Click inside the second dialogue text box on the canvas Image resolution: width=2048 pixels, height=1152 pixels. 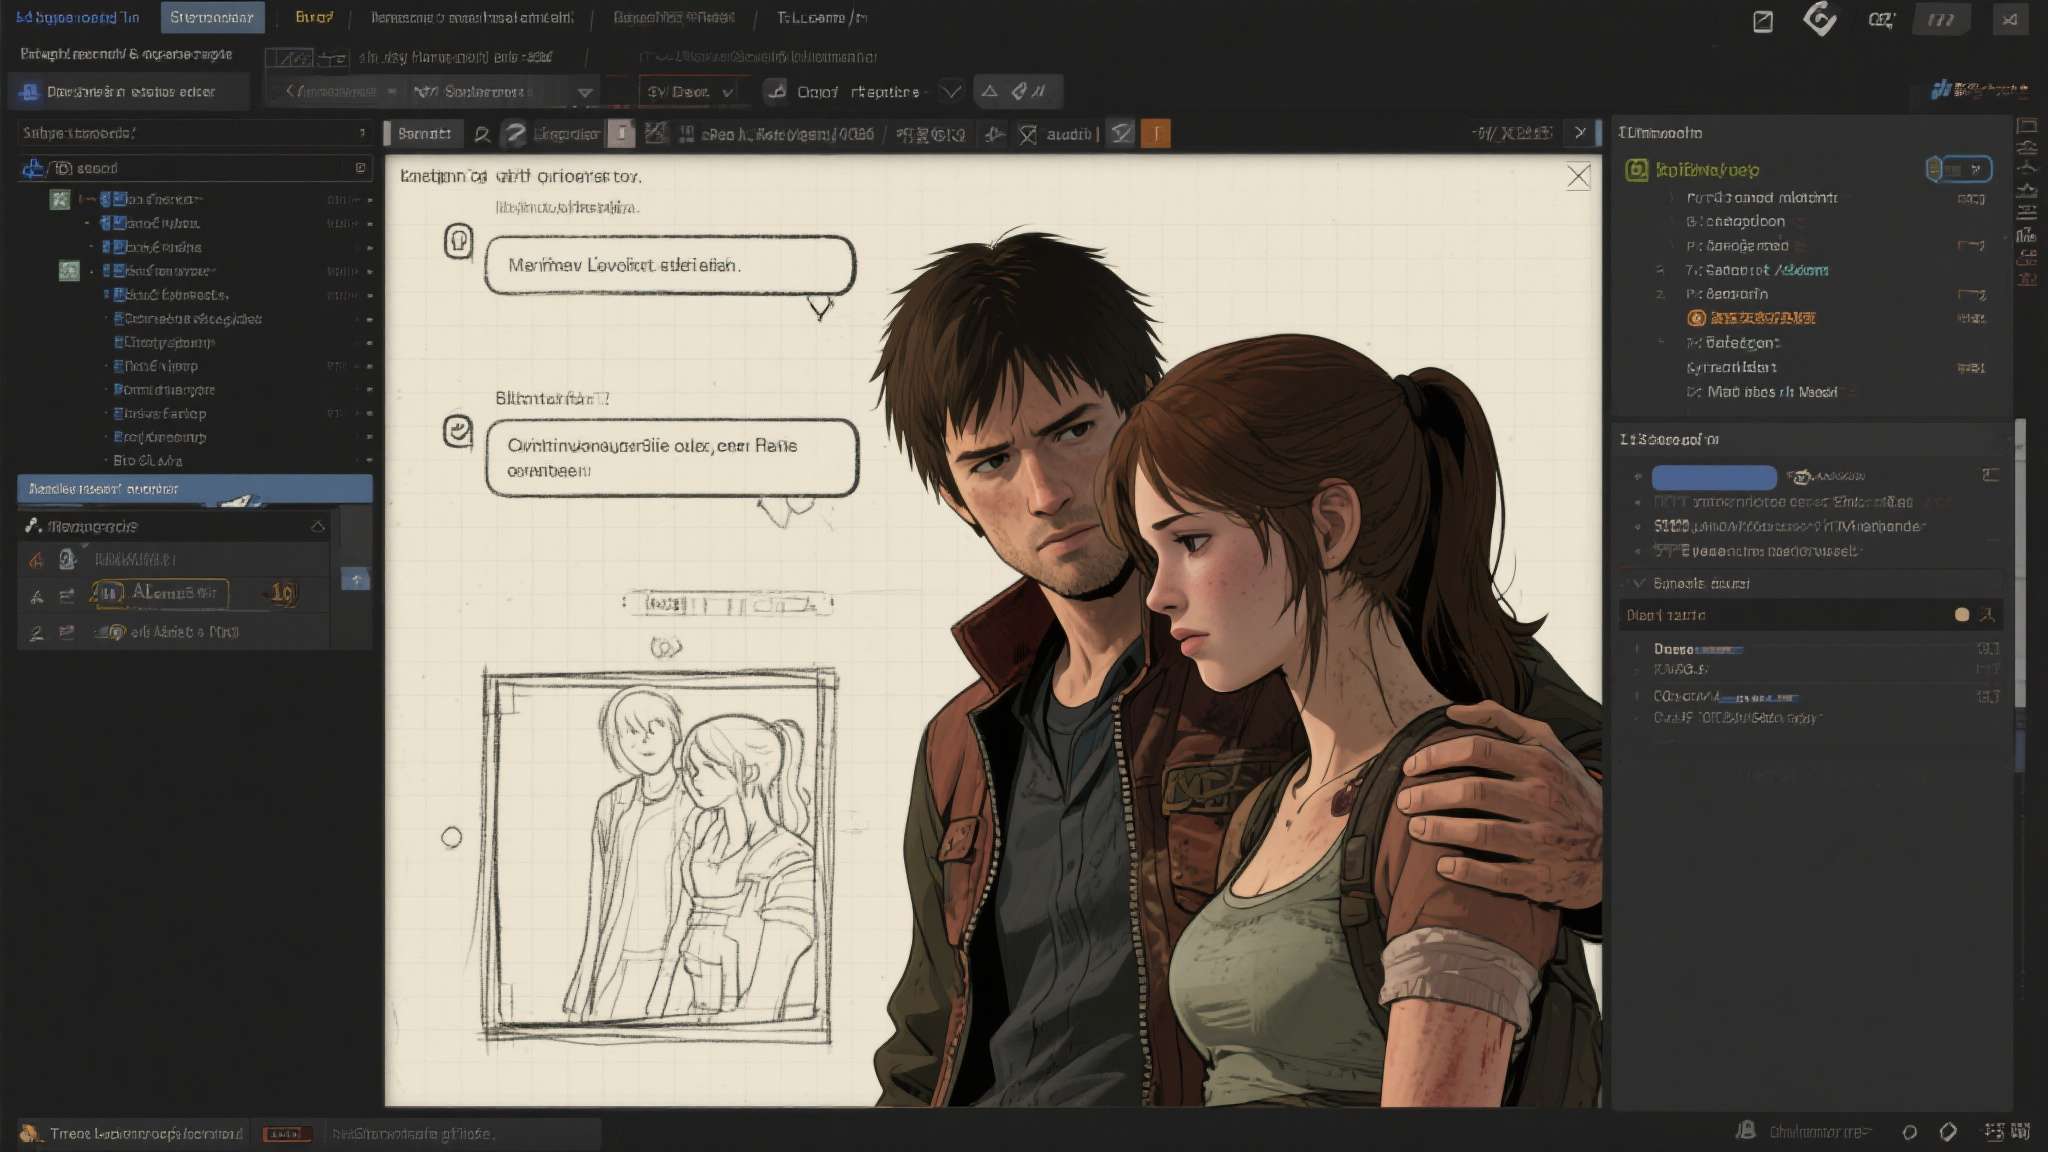672,458
